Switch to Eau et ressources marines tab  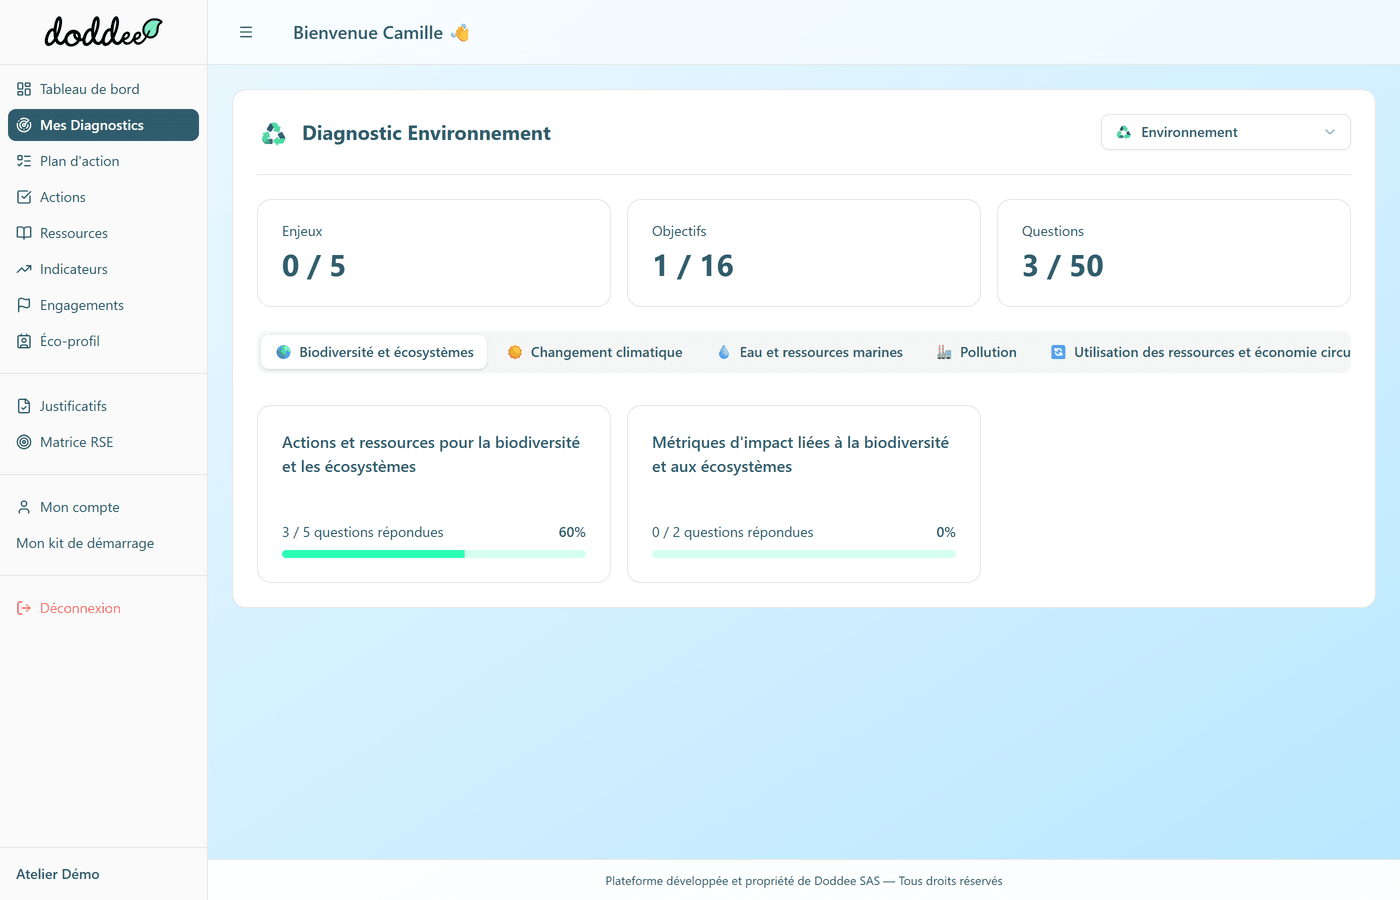point(810,352)
